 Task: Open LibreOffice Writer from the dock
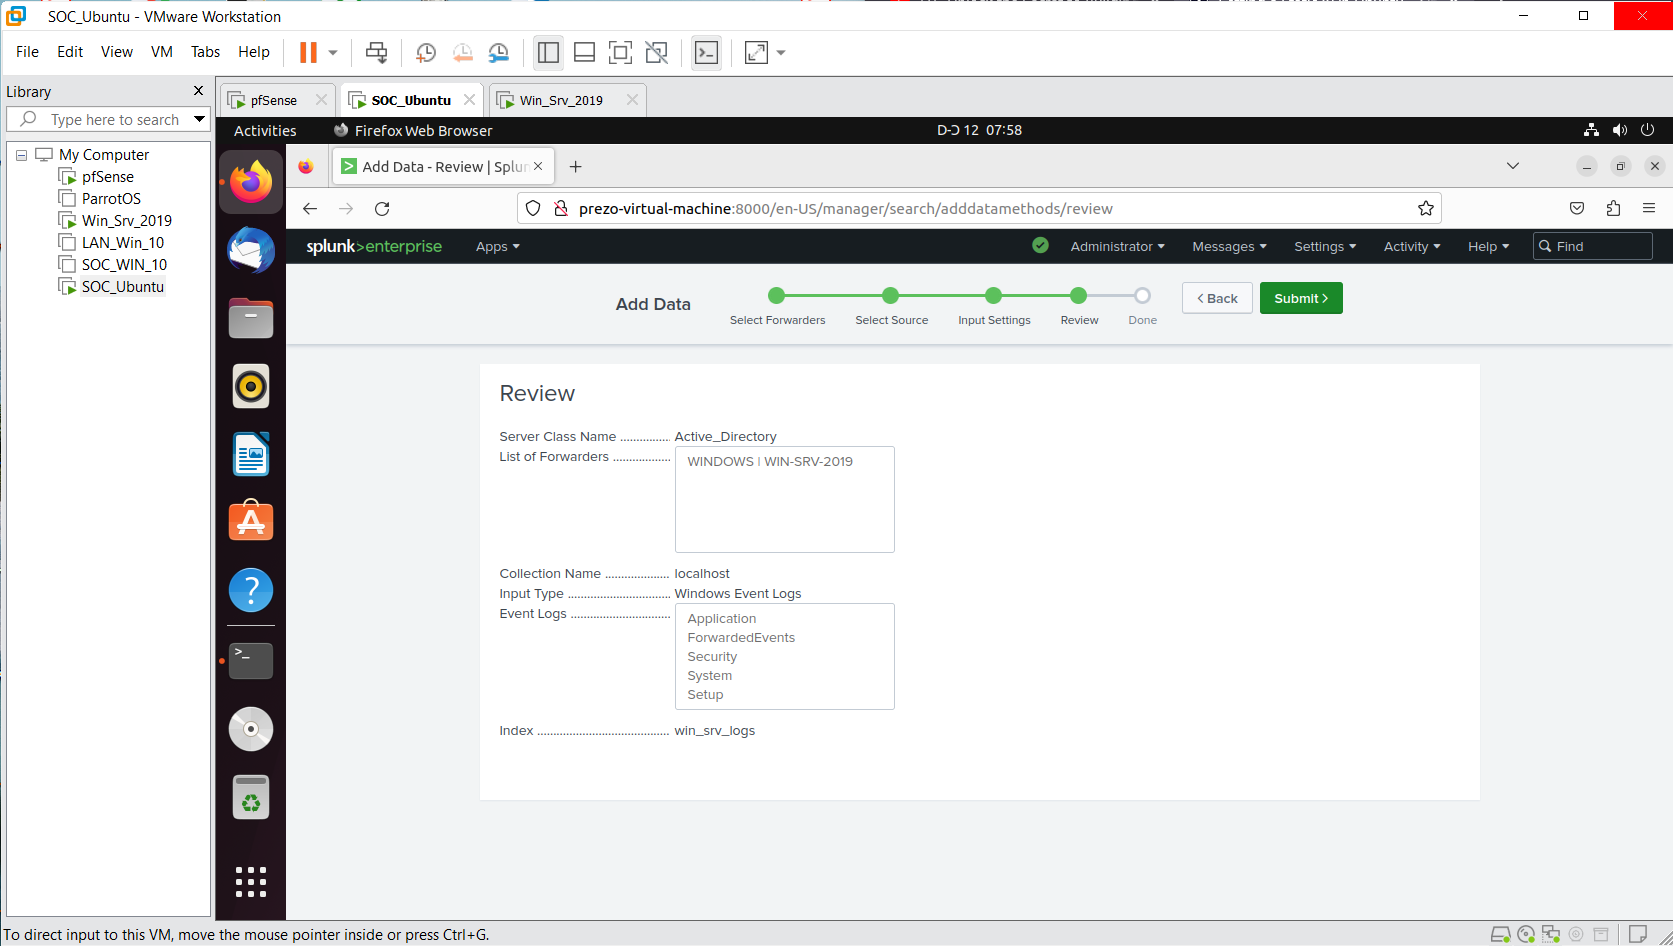[251, 454]
